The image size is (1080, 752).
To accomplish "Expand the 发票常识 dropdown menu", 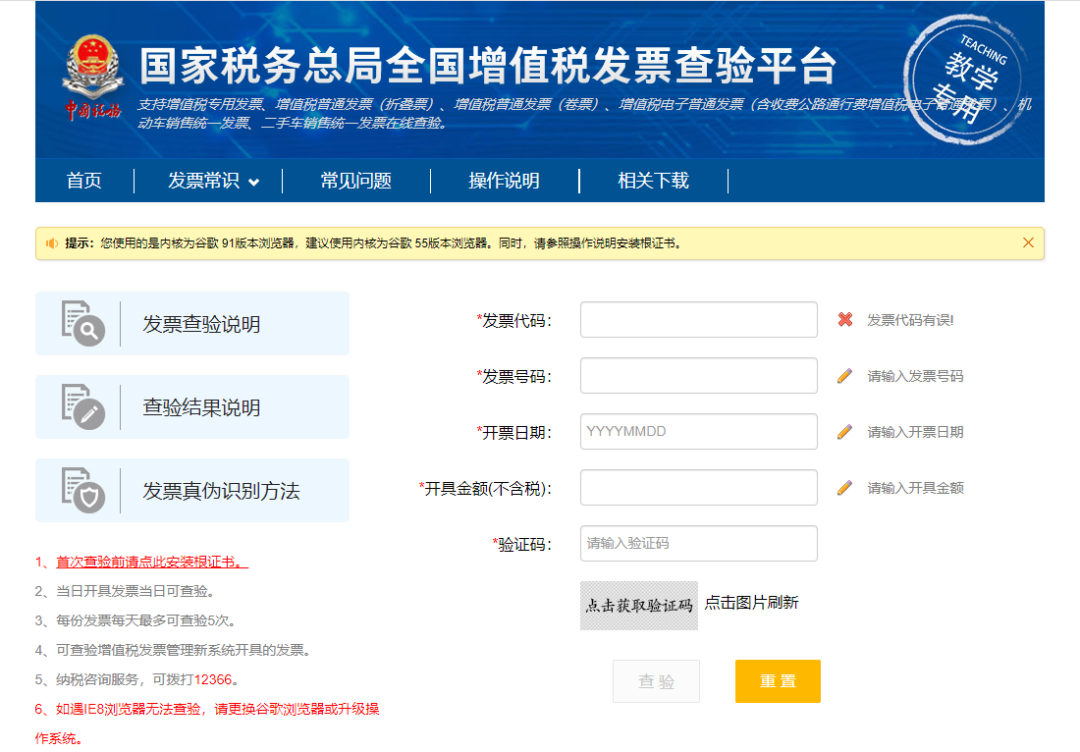I will 206,181.
